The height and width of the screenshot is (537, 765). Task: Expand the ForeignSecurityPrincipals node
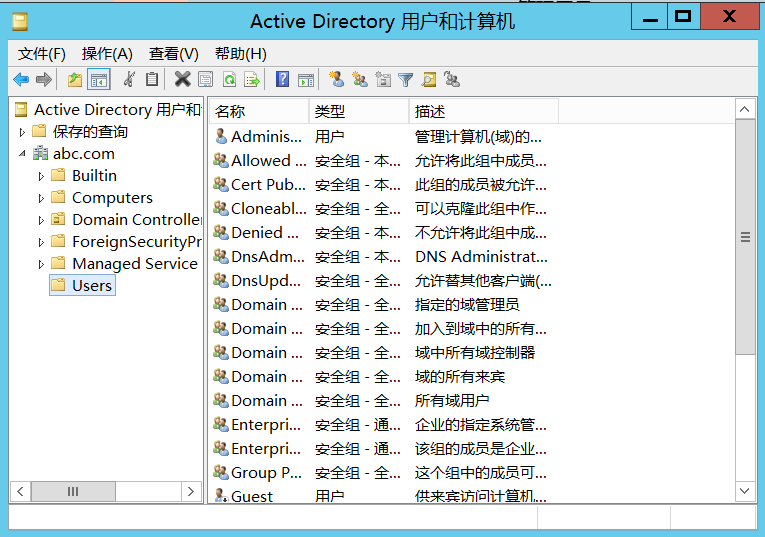pyautogui.click(x=41, y=242)
